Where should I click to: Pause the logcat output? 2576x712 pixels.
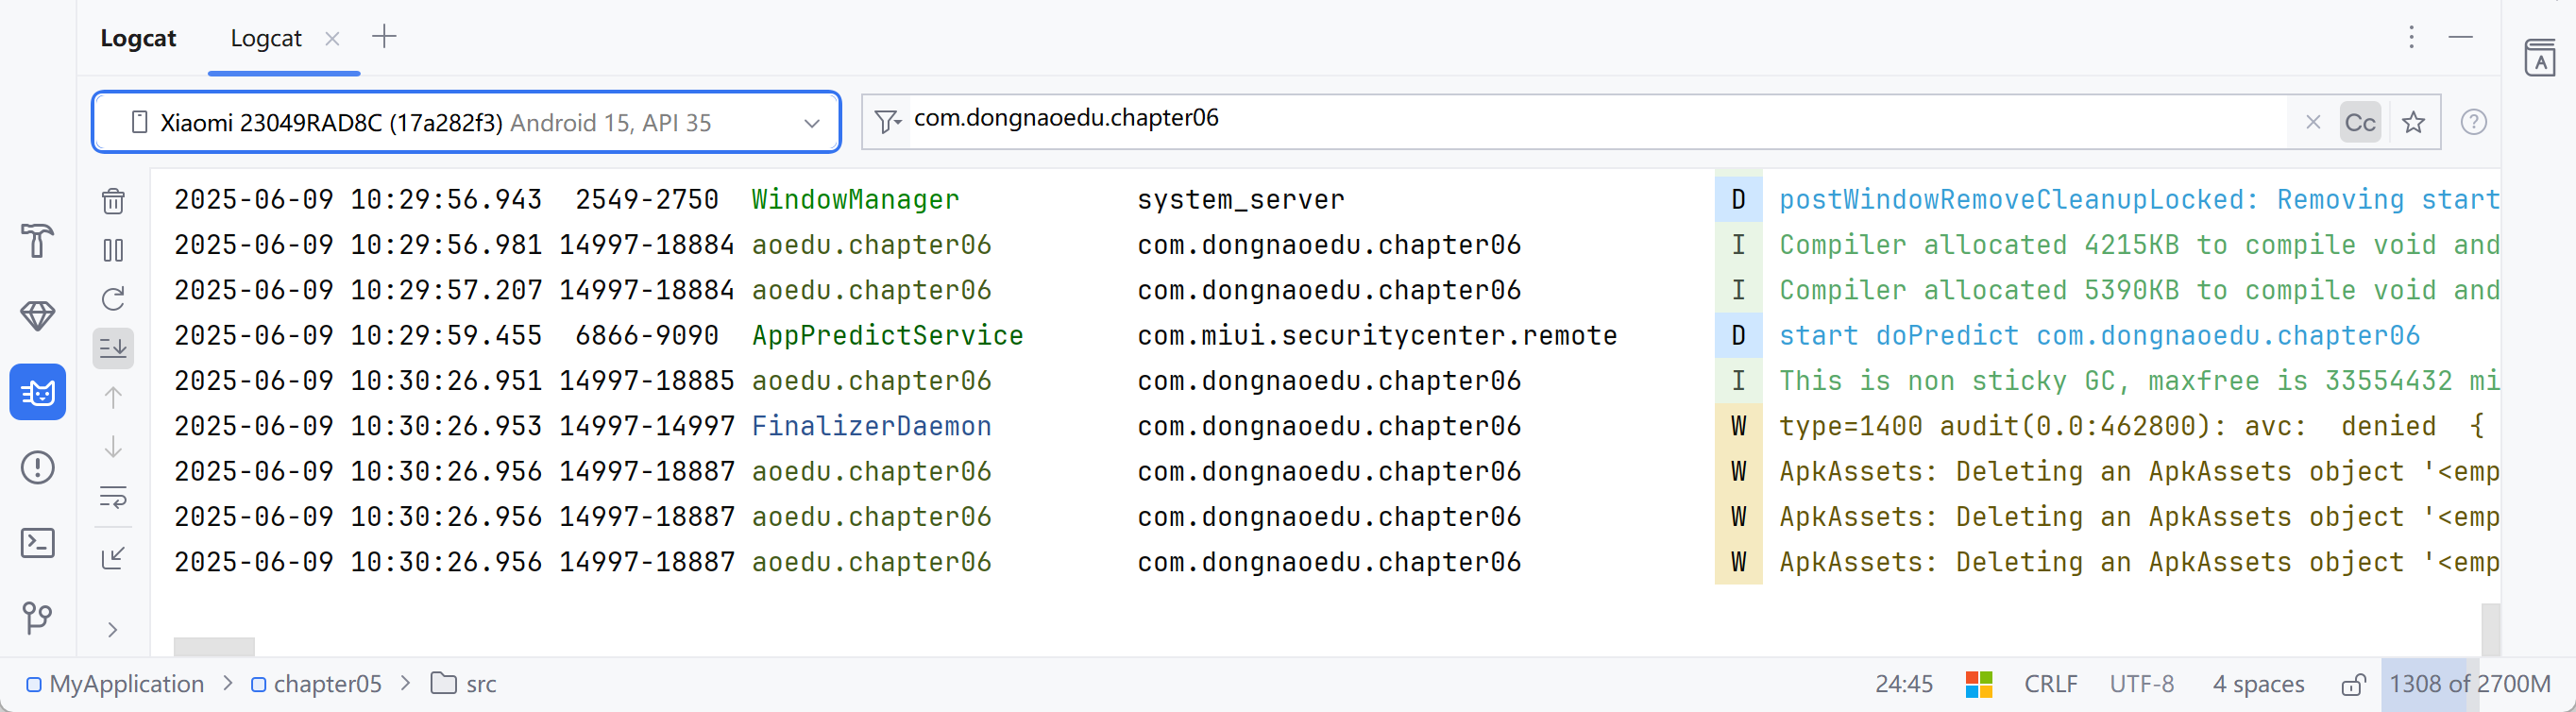(113, 250)
